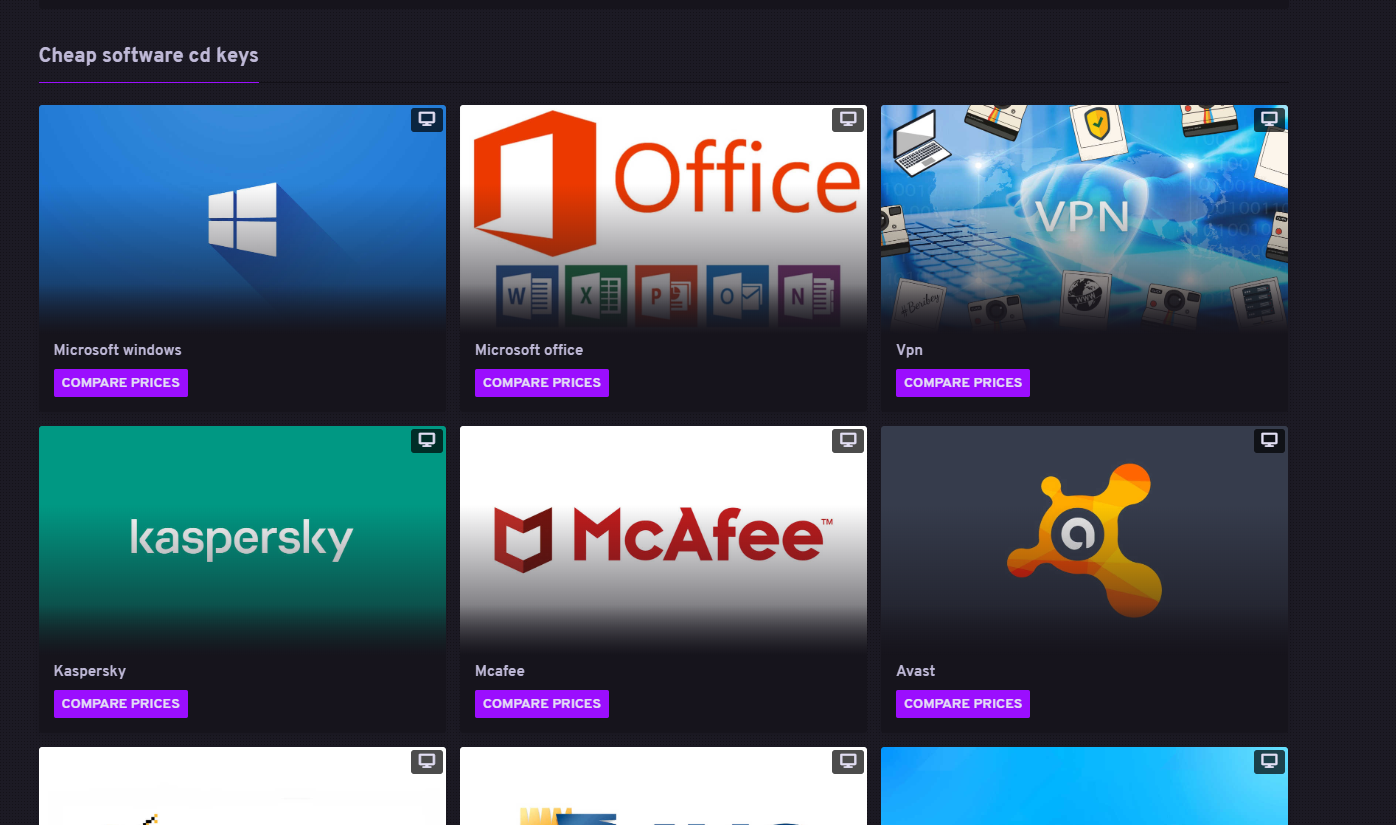Compare prices for Microsoft office
The height and width of the screenshot is (825, 1396).
click(x=542, y=383)
